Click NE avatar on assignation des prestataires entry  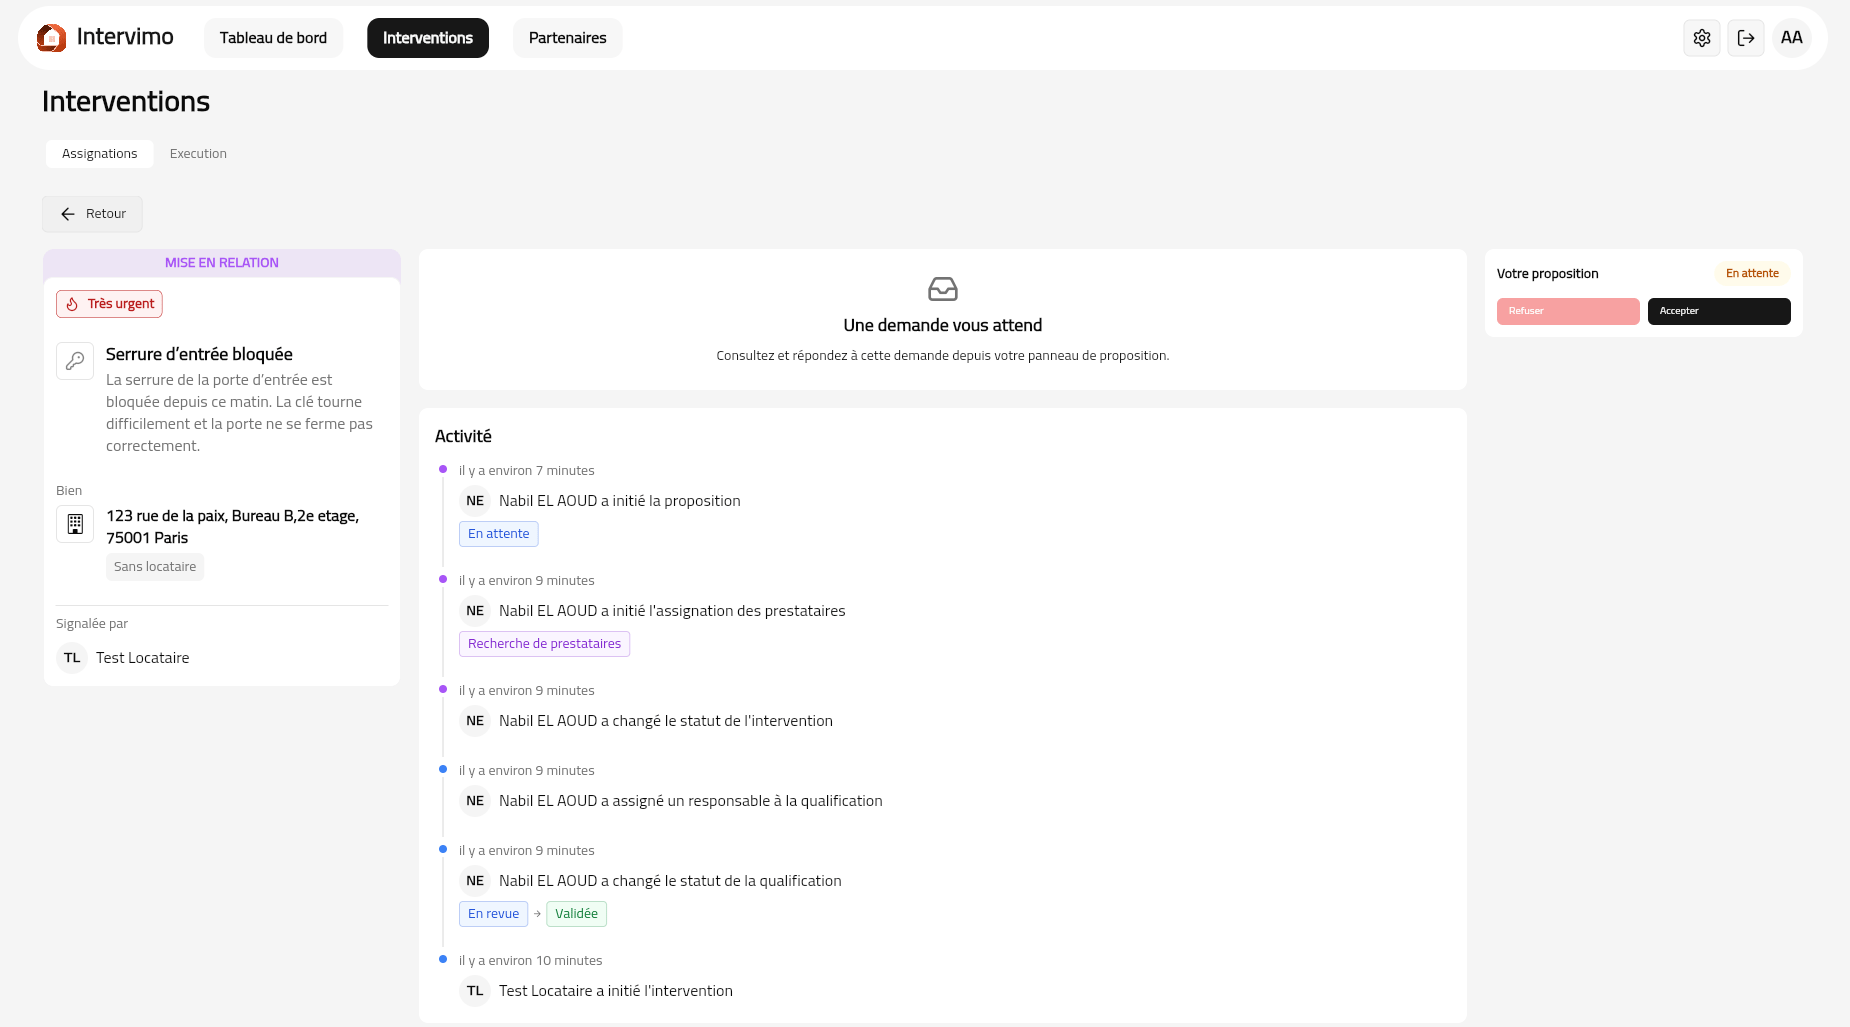pos(475,611)
